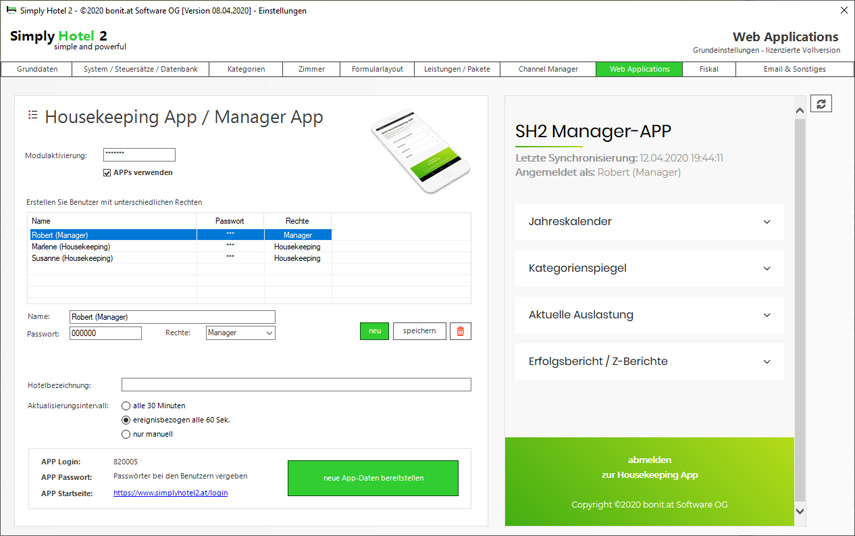Open the simplyhotel2.at/login link
The width and height of the screenshot is (855, 536).
(x=171, y=493)
